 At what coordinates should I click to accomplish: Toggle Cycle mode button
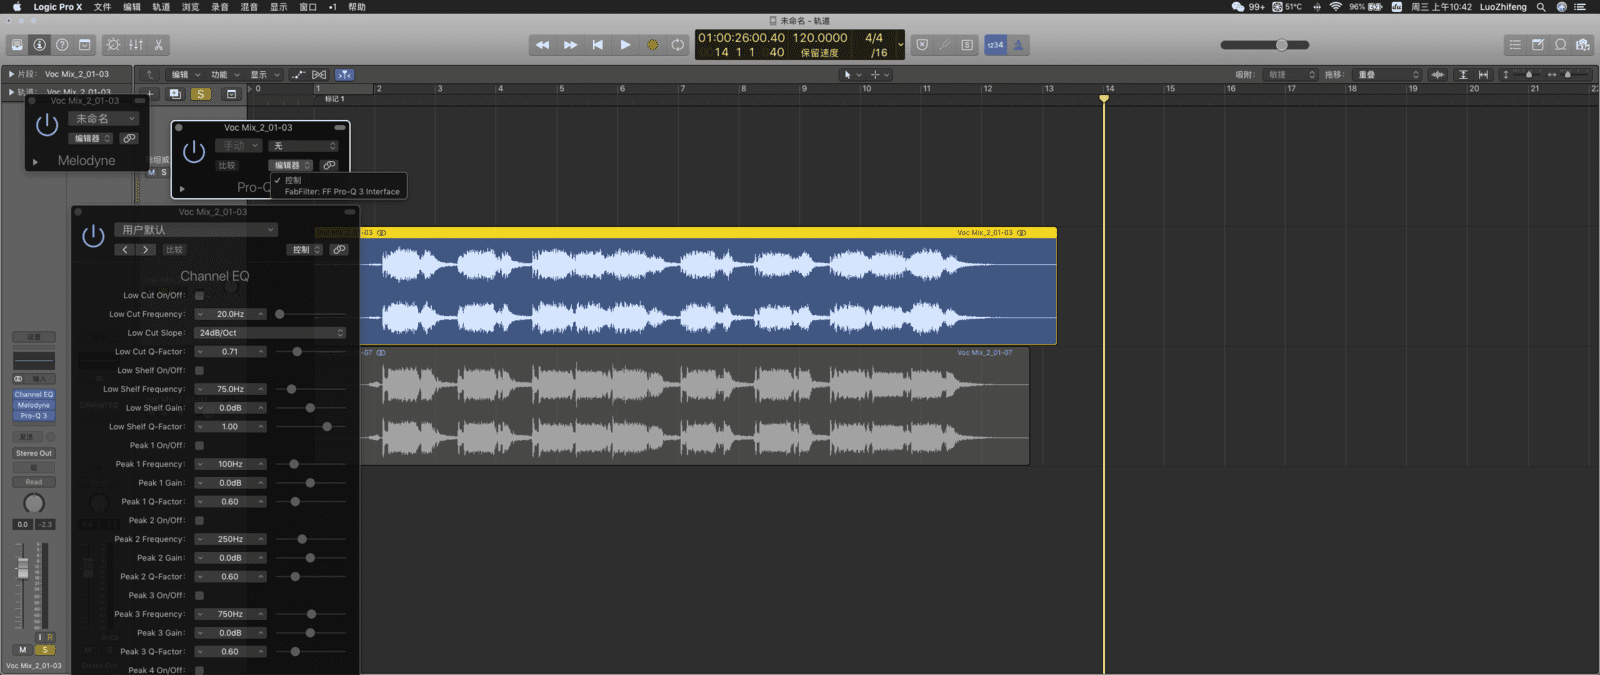tap(678, 45)
